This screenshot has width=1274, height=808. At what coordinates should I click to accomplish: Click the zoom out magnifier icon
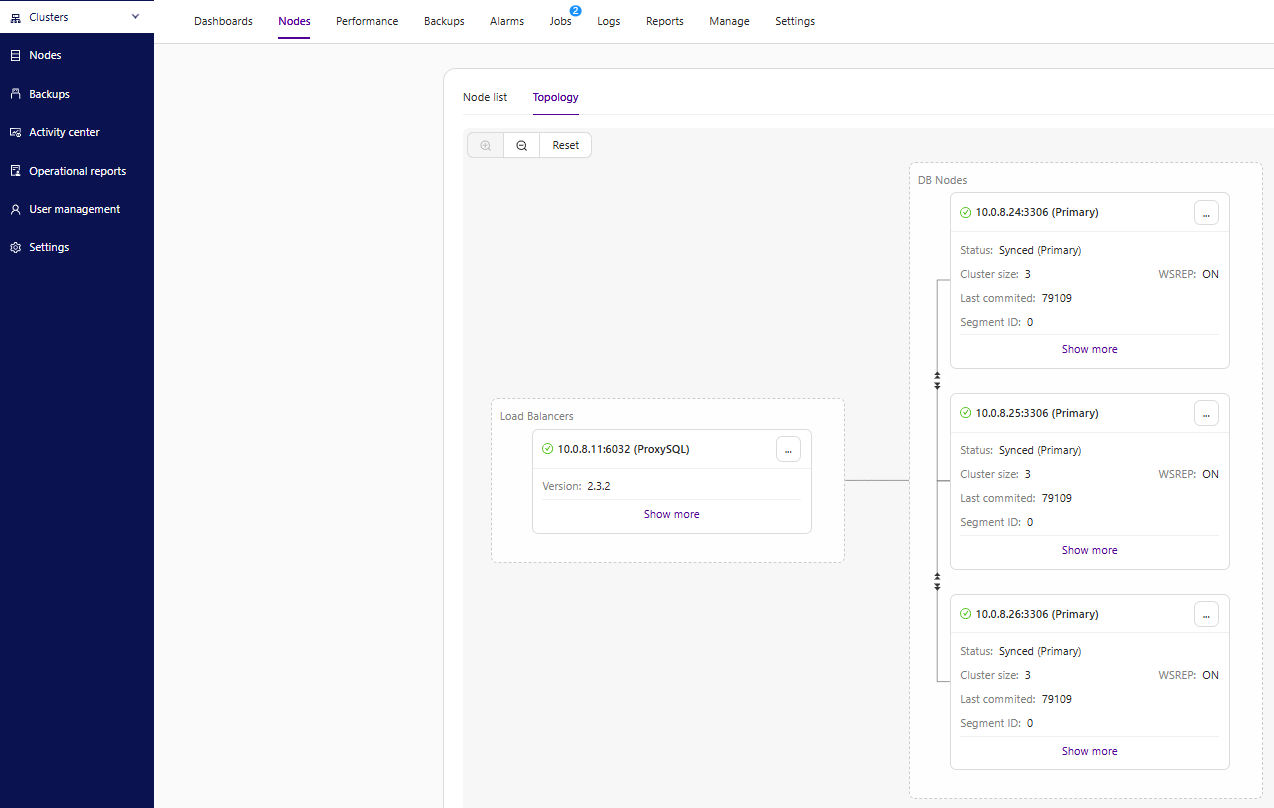click(x=521, y=145)
